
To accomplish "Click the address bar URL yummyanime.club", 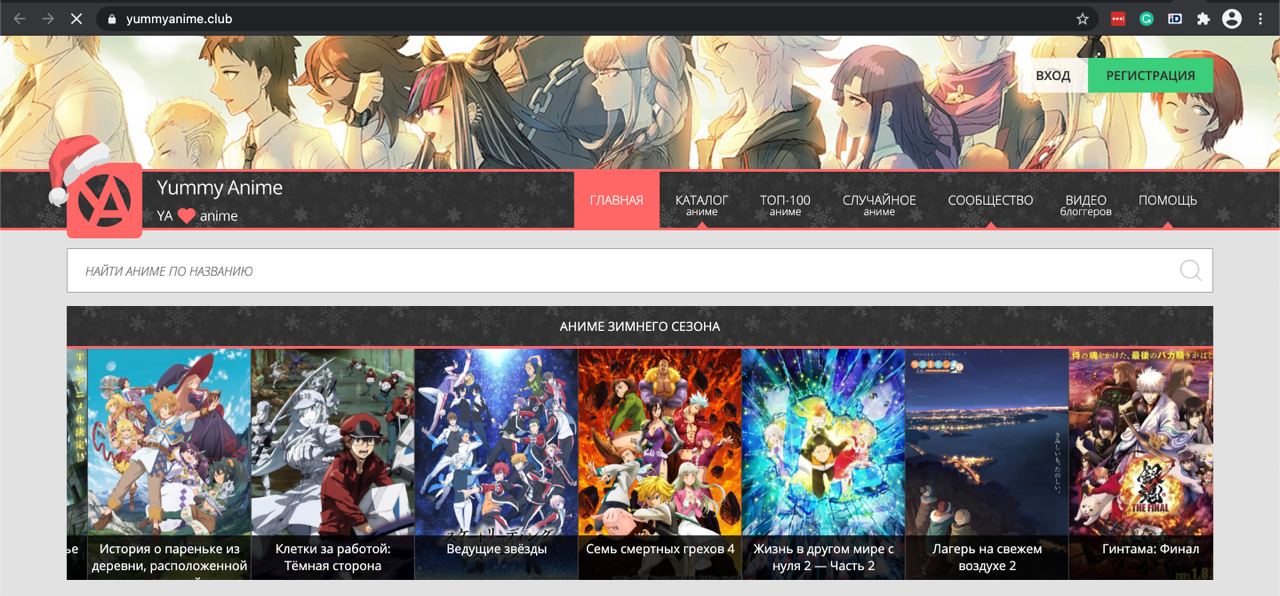I will tap(179, 19).
